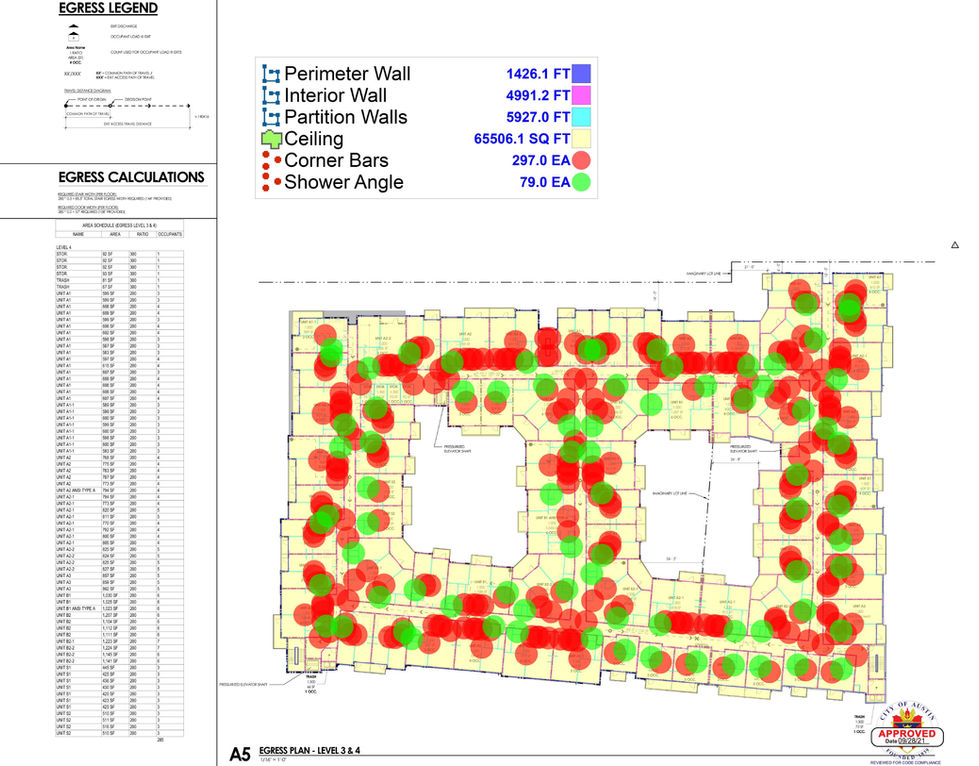Viewport: 979px width, 766px height.
Task: Click the Perimeter Wall legend label
Action: 347,74
